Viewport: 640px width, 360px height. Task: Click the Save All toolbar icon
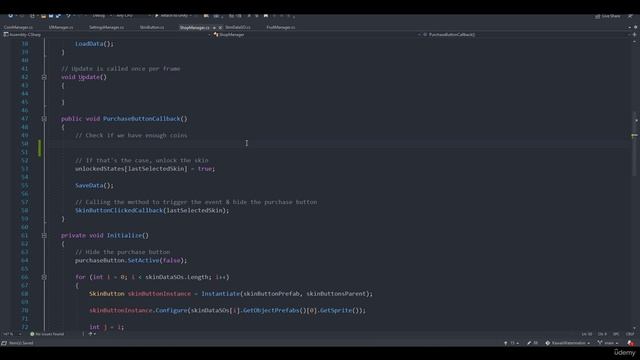pyautogui.click(x=58, y=16)
